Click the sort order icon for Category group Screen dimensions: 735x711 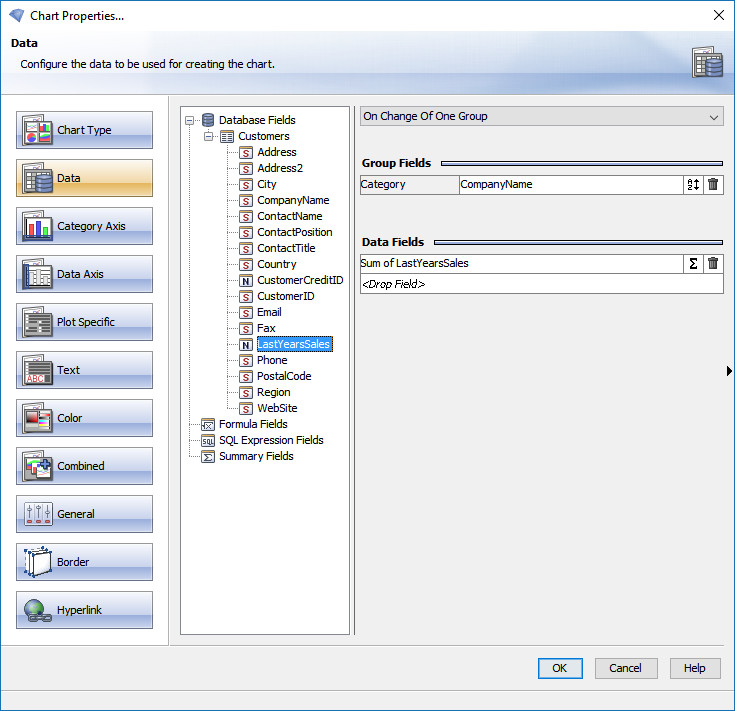[x=693, y=185]
